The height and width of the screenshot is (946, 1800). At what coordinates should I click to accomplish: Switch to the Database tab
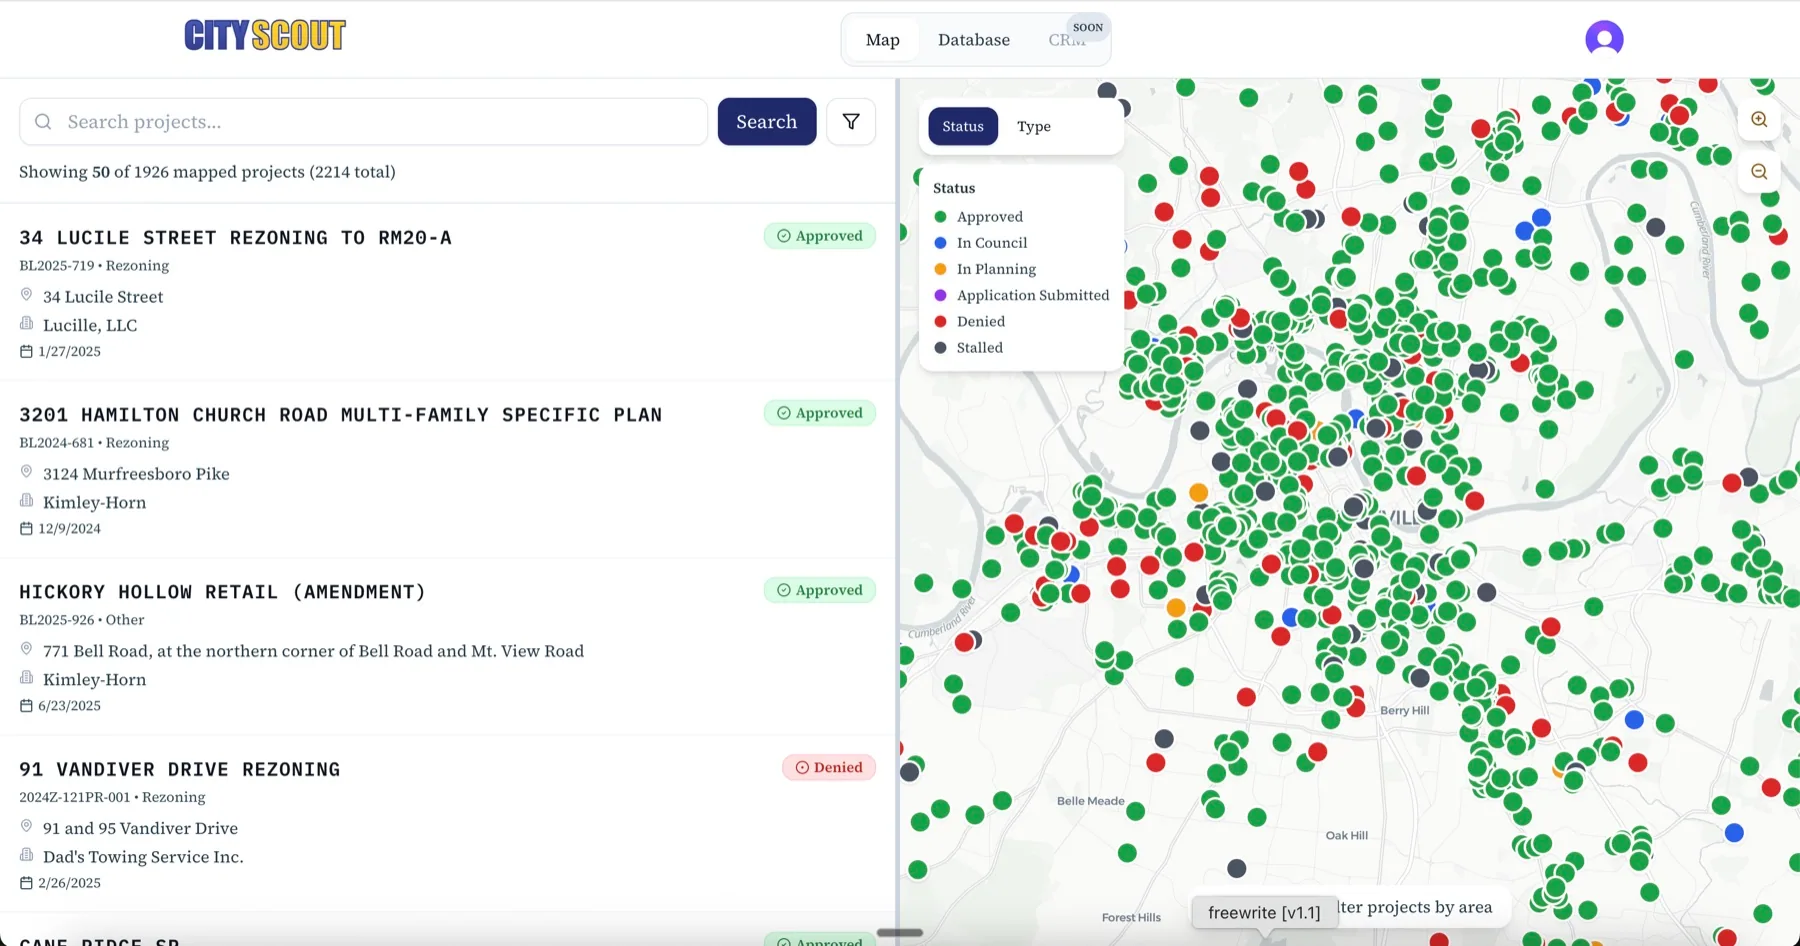click(974, 40)
